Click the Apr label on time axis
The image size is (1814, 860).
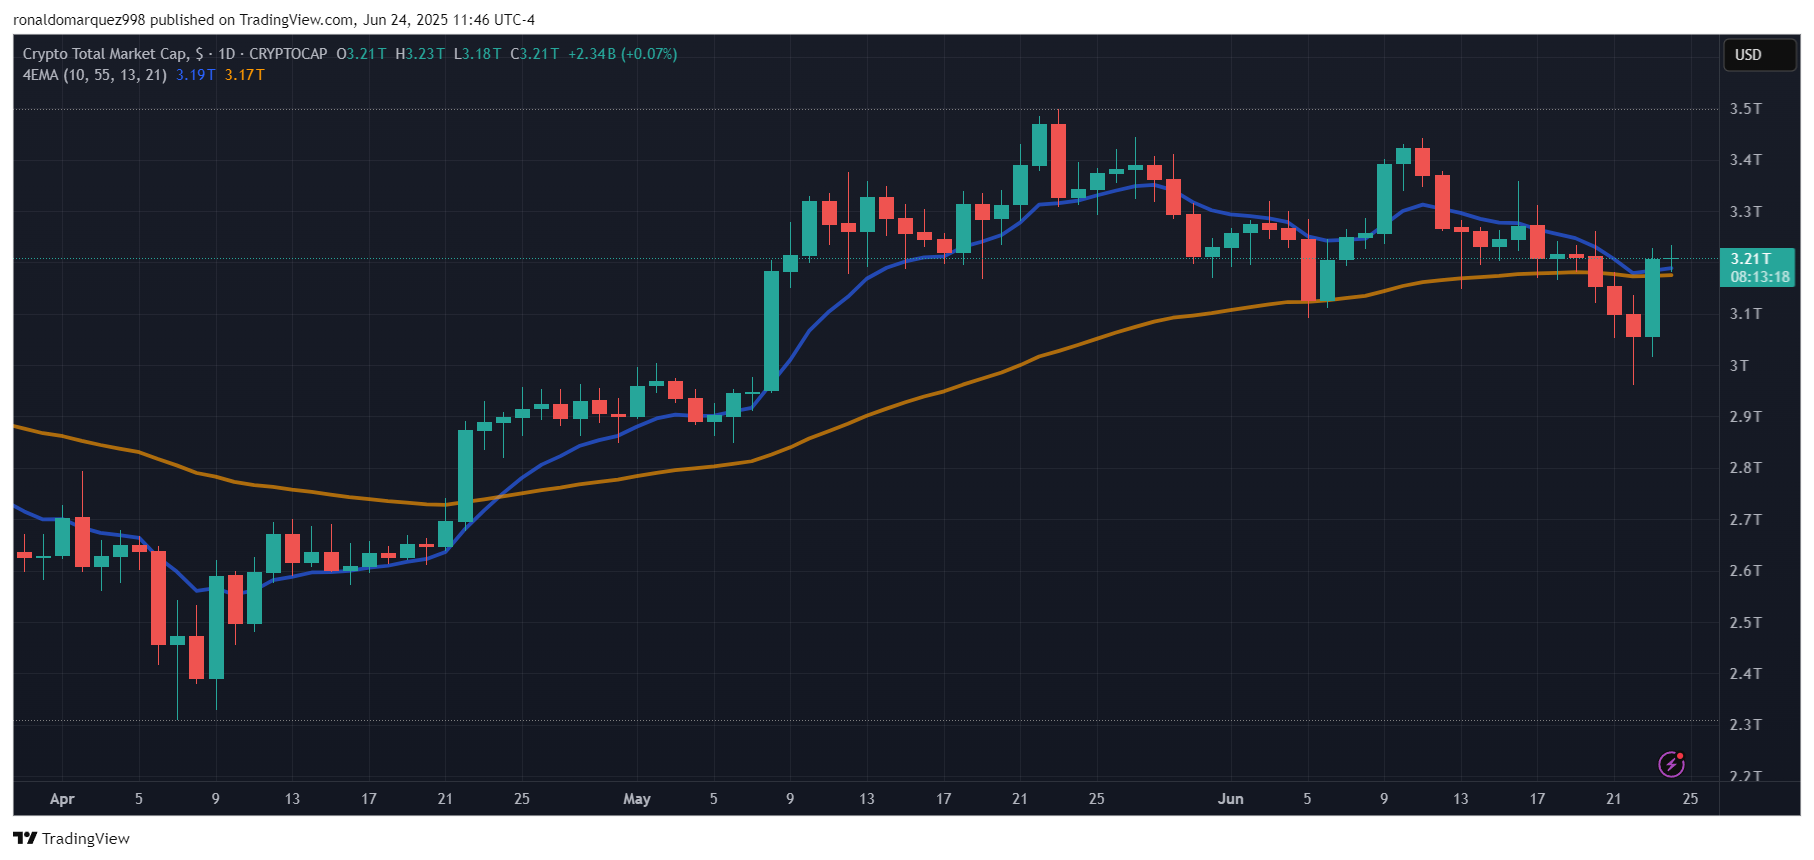click(62, 799)
